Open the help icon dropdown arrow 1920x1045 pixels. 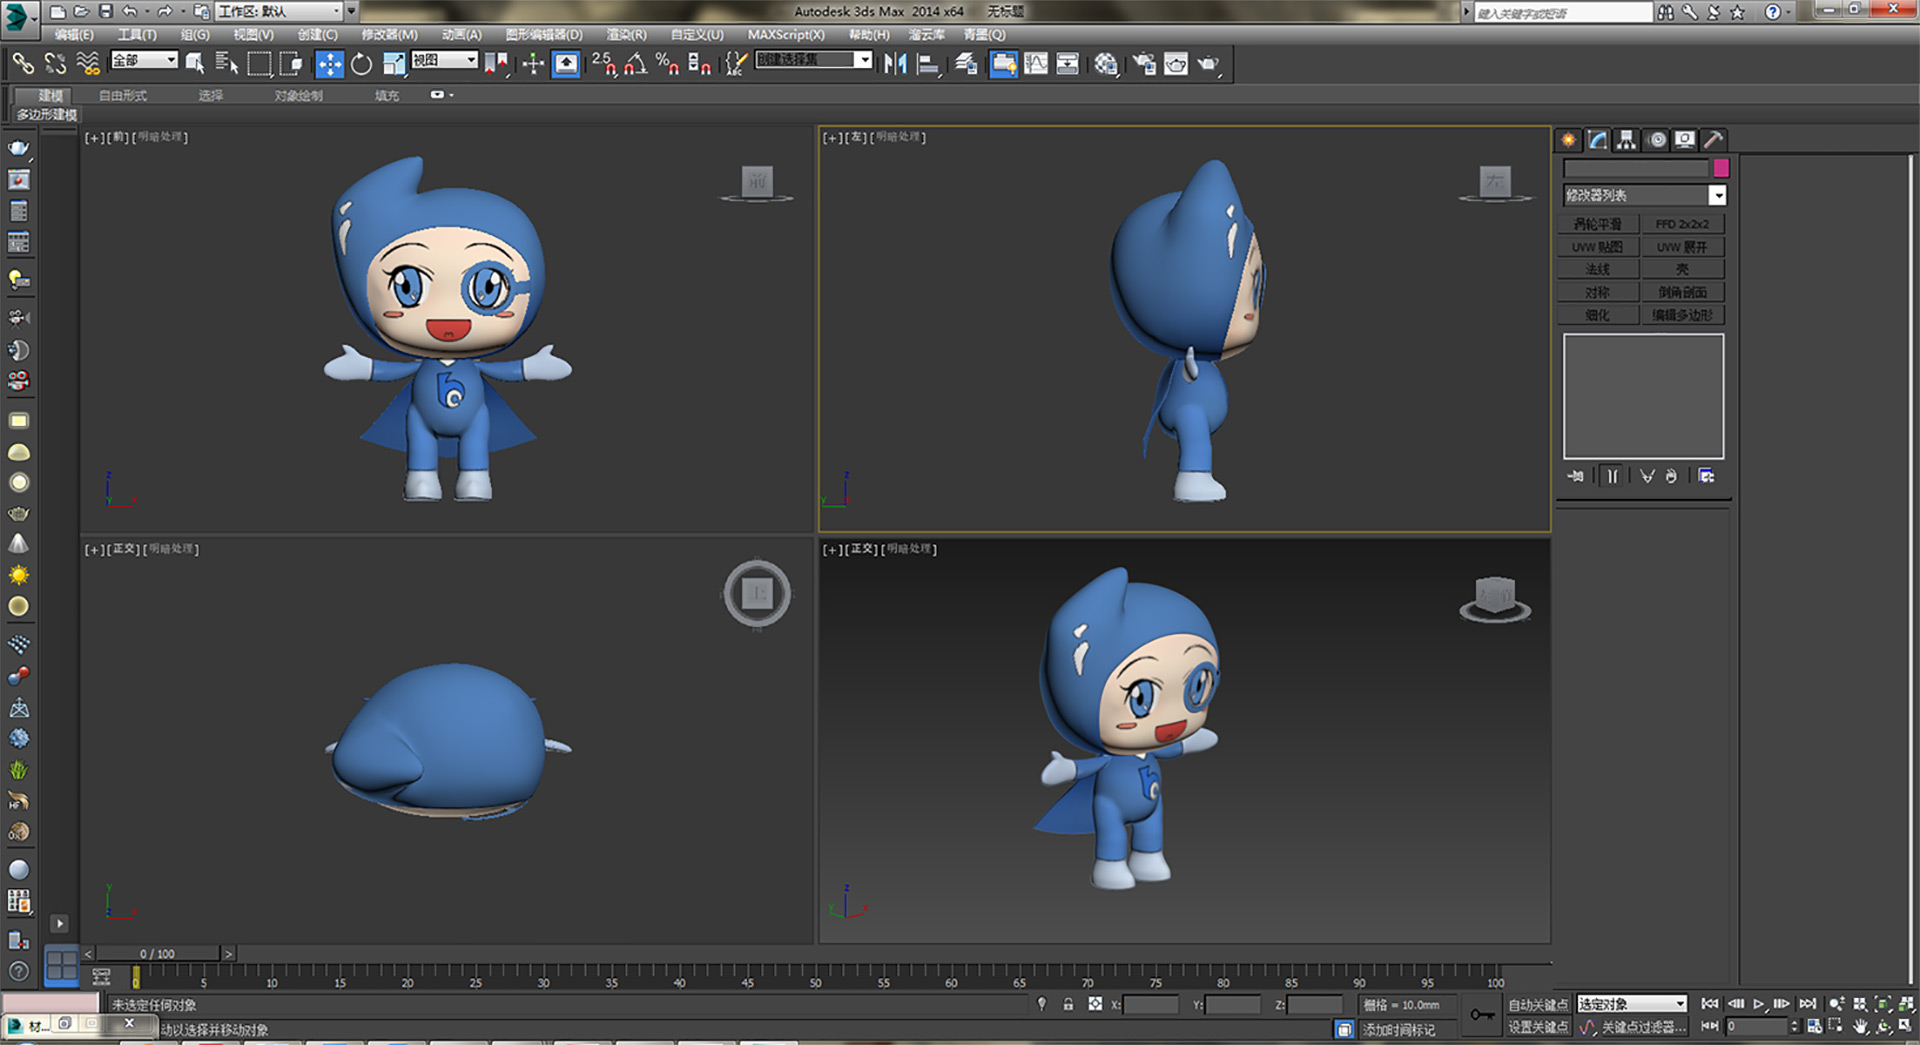1788,12
